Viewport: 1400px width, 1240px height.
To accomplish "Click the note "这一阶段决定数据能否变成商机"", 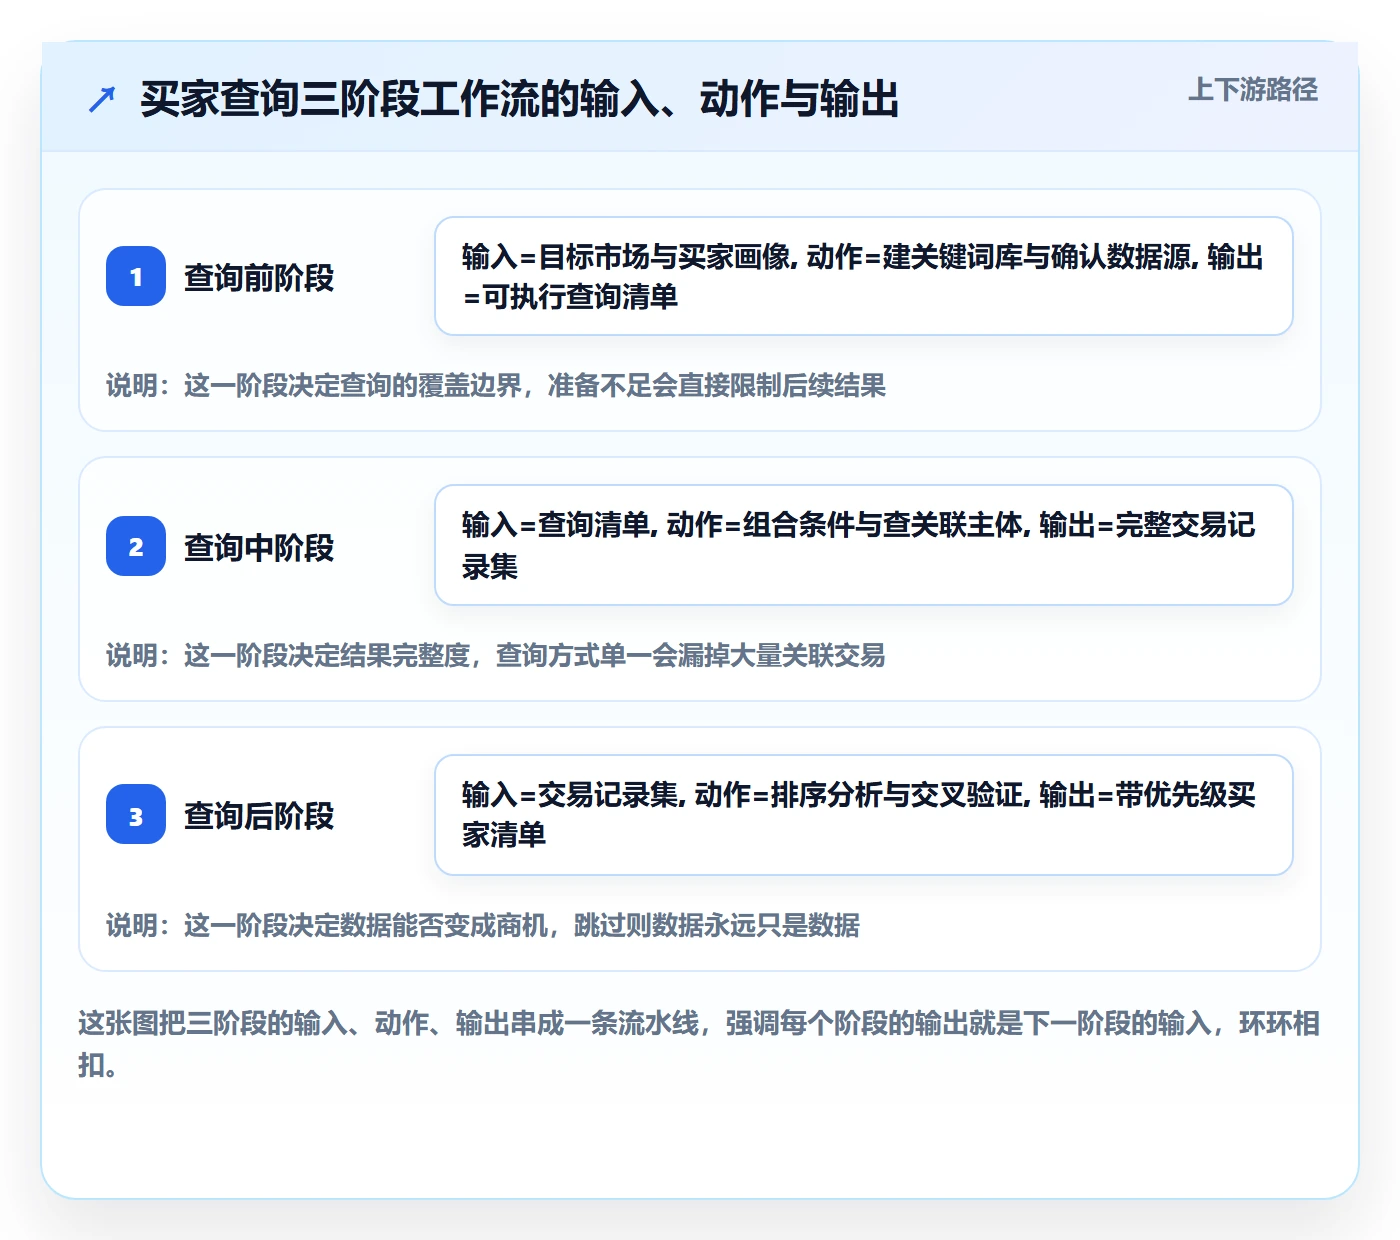I will click(483, 925).
